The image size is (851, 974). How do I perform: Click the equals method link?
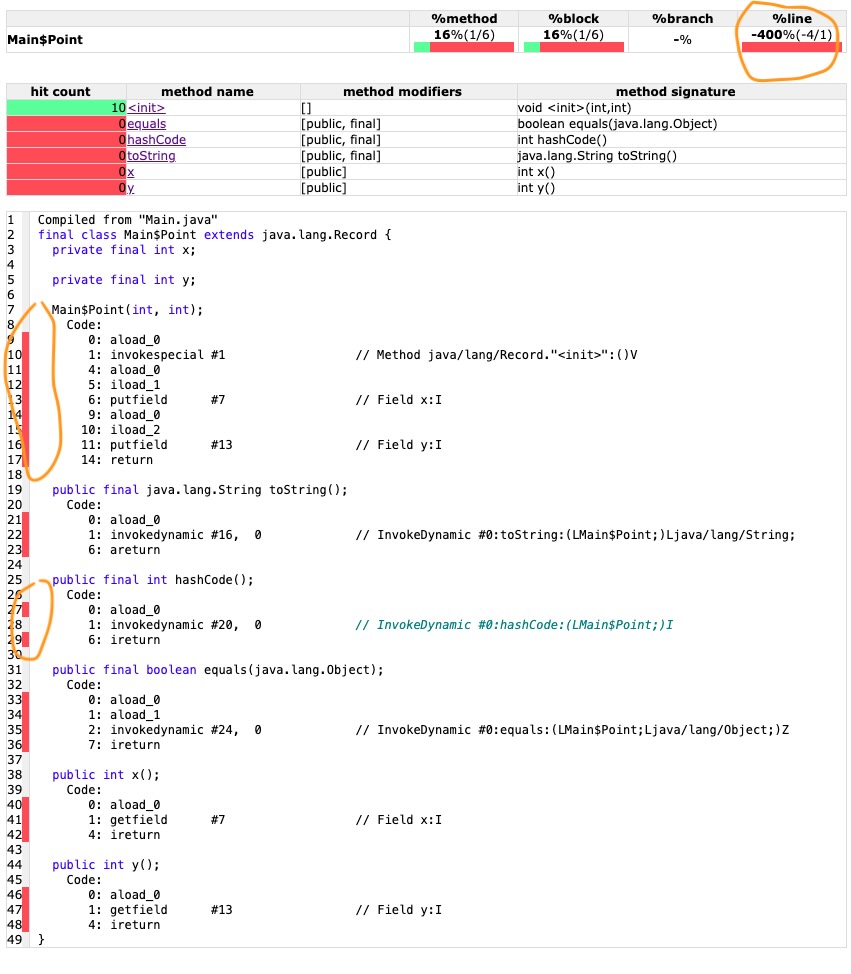147,123
